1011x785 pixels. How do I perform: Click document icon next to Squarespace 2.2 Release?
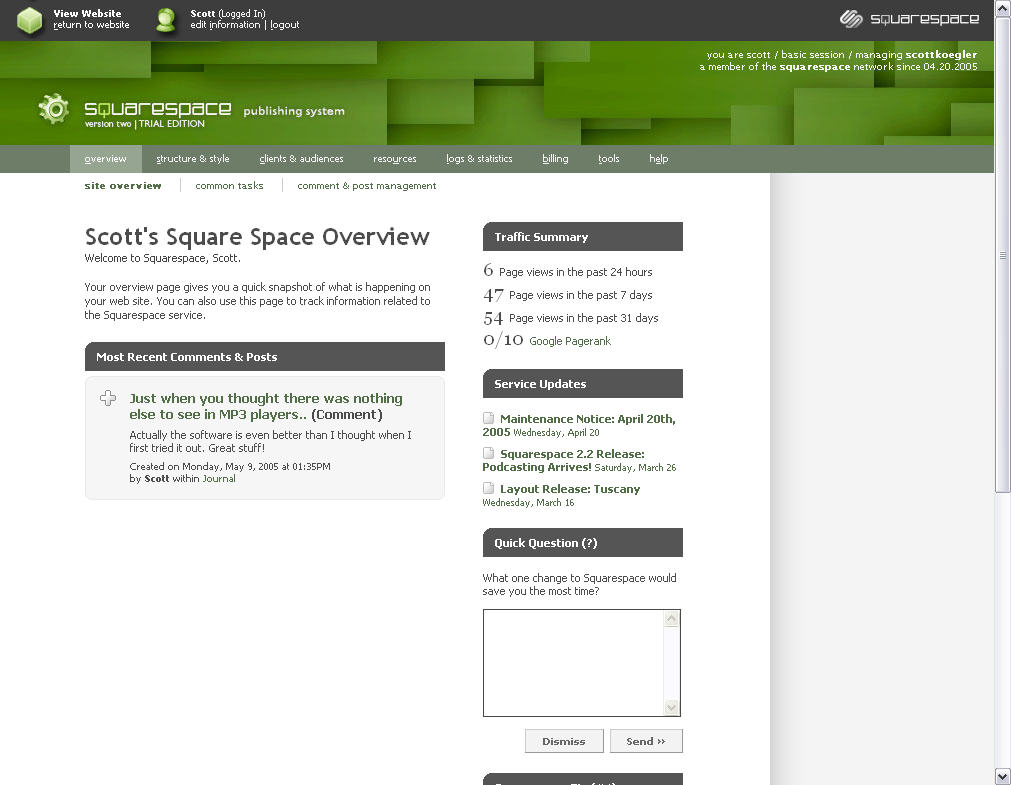[x=489, y=454]
